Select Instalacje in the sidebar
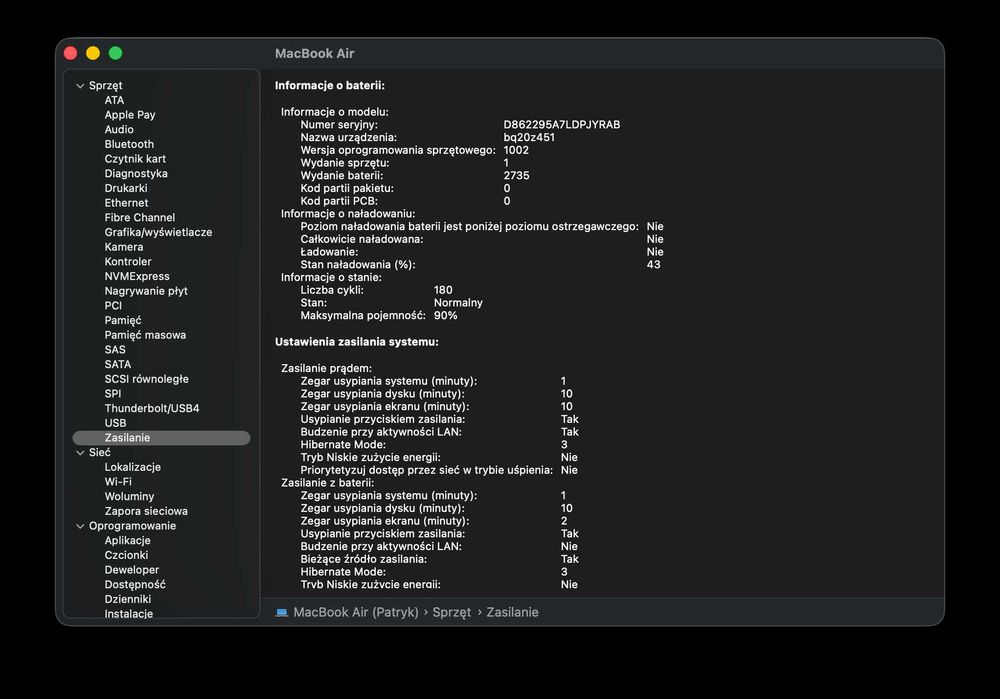The height and width of the screenshot is (699, 1000). point(128,614)
